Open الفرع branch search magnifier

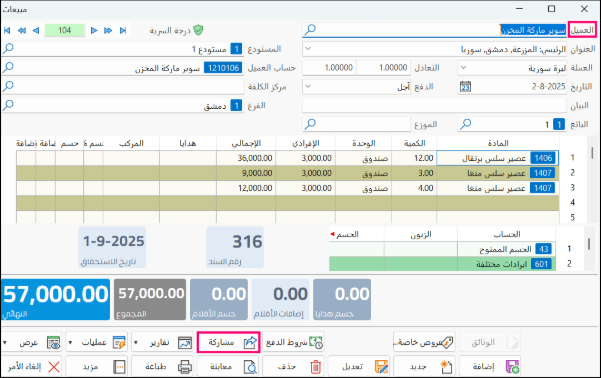8,105
